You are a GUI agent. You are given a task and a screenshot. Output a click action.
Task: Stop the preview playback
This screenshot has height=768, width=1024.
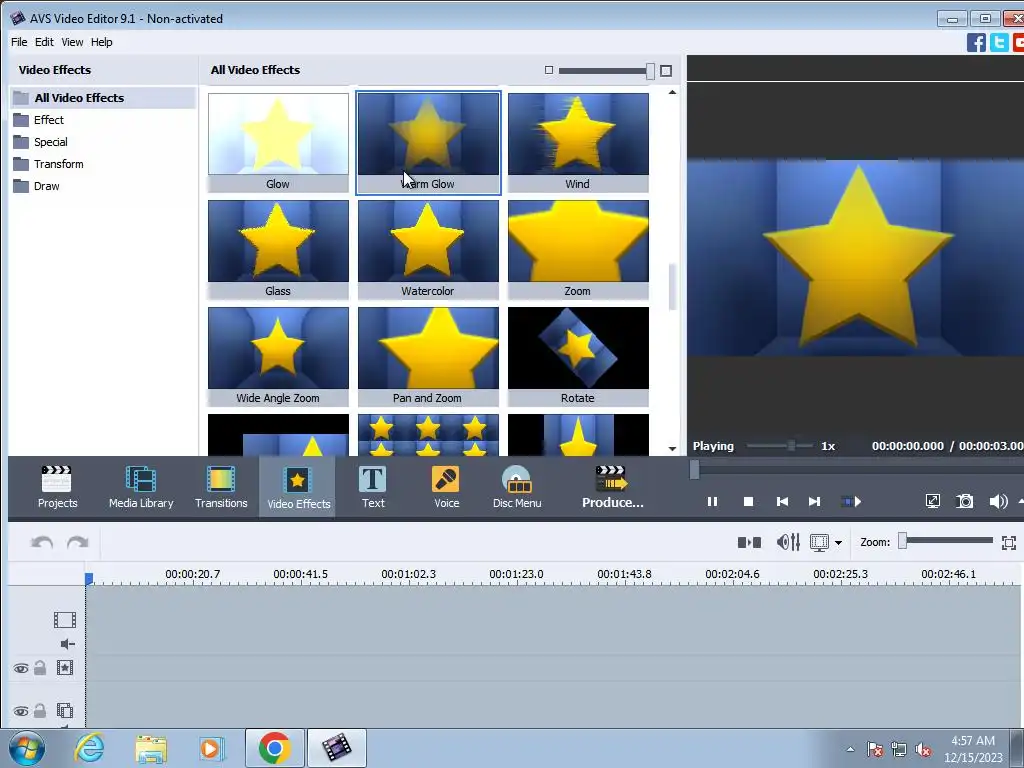748,502
